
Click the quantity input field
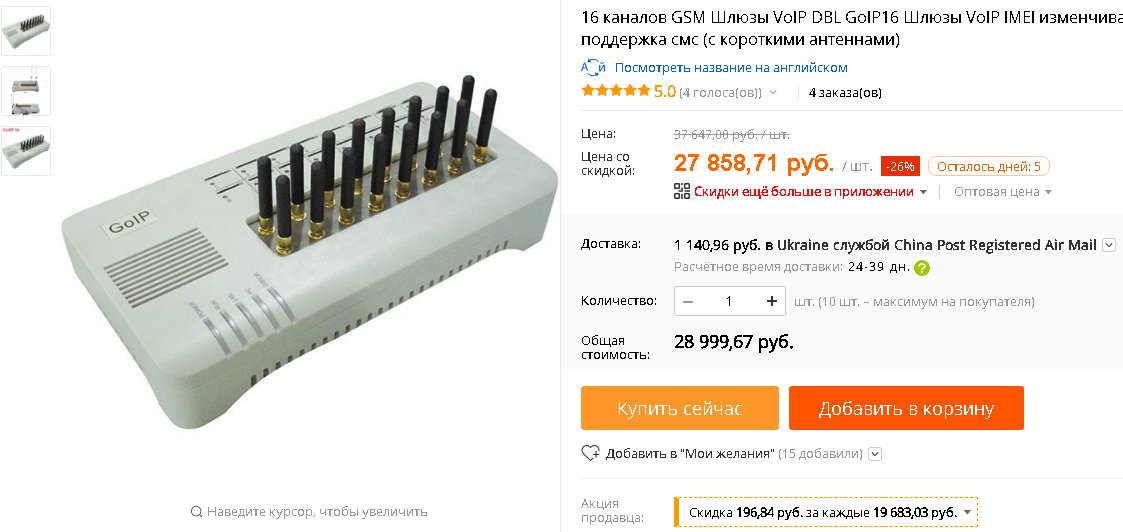[x=730, y=301]
